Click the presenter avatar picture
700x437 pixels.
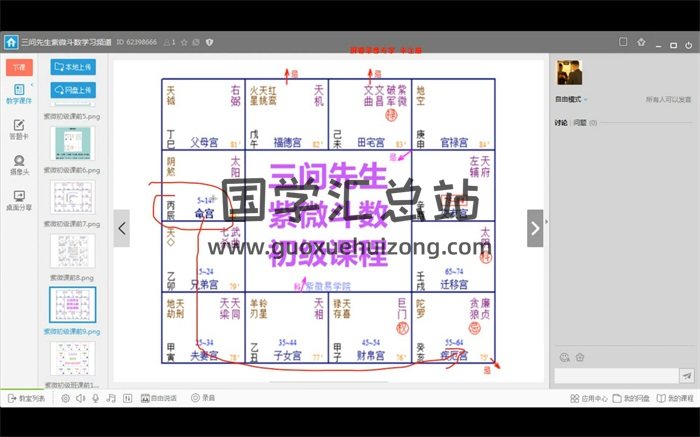click(x=569, y=72)
